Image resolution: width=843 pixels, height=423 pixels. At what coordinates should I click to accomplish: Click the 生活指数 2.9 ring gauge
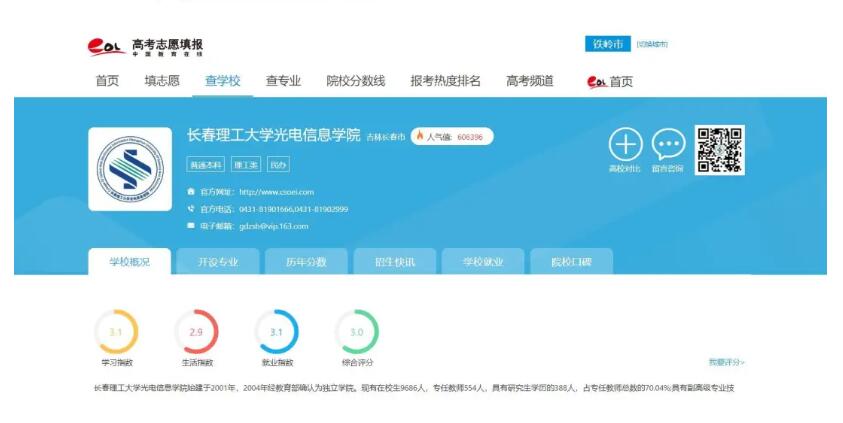(x=196, y=332)
